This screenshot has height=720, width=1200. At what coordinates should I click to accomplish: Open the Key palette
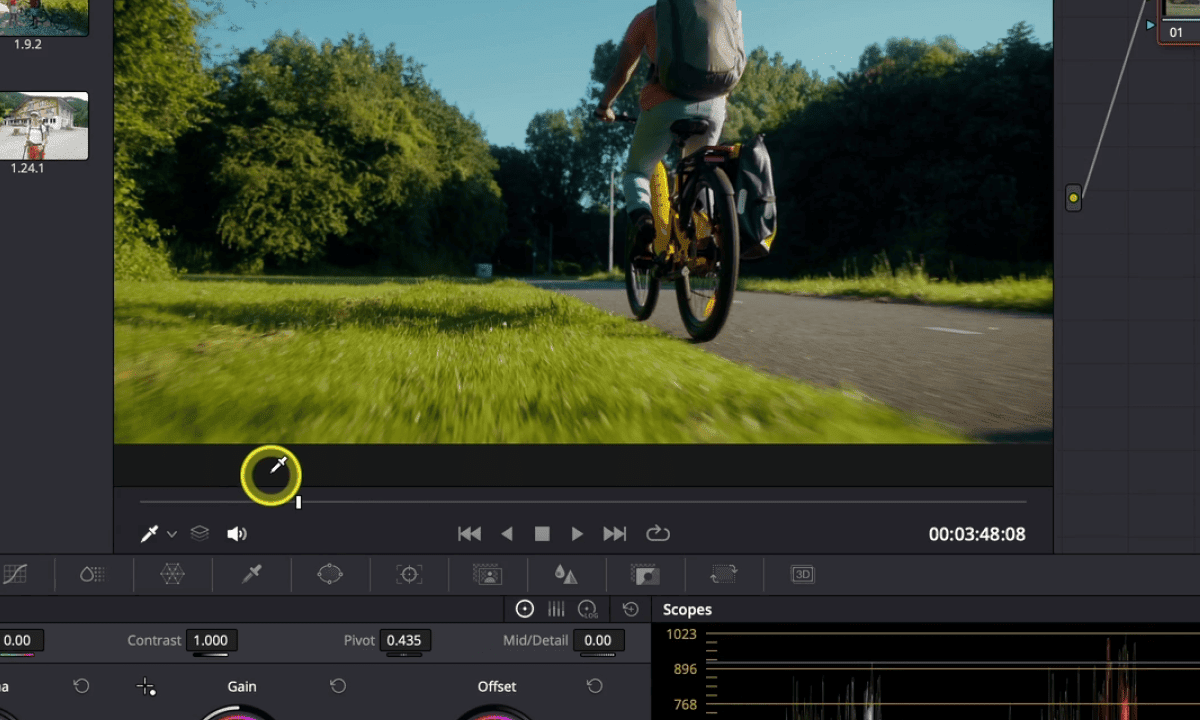tap(645, 574)
